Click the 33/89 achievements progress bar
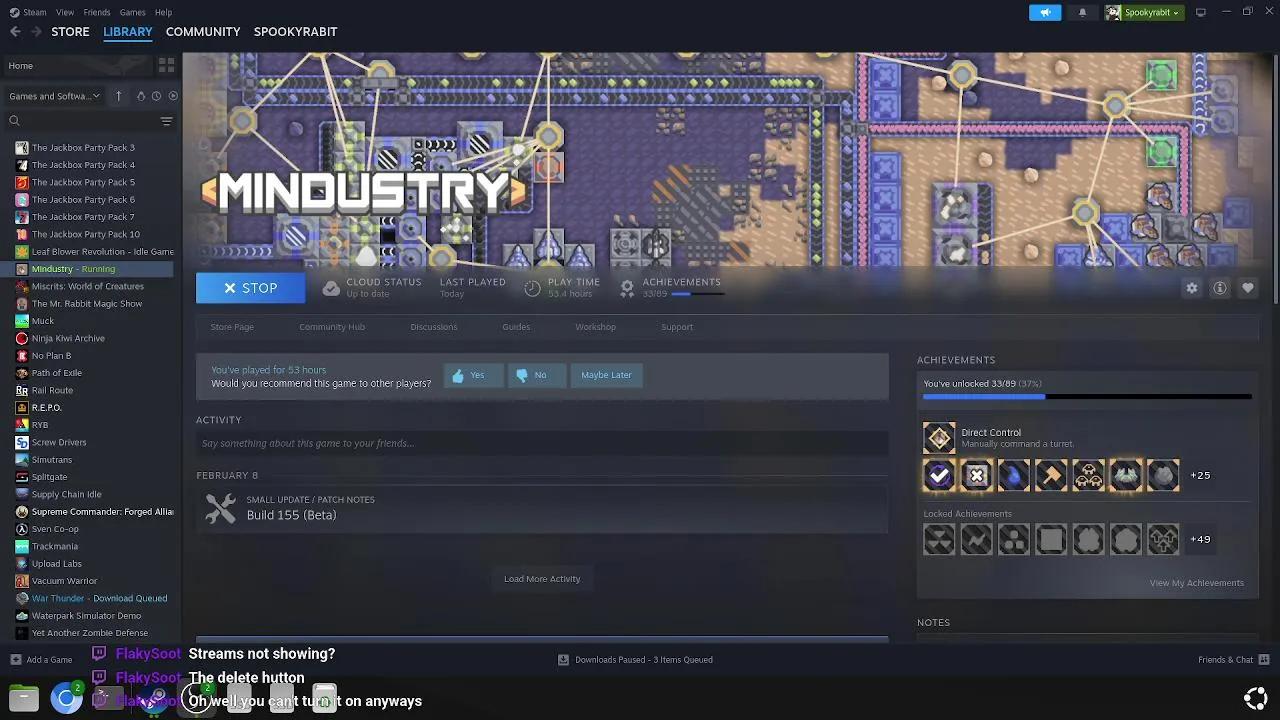Screen dimensions: 1280x720 pos(1087,397)
